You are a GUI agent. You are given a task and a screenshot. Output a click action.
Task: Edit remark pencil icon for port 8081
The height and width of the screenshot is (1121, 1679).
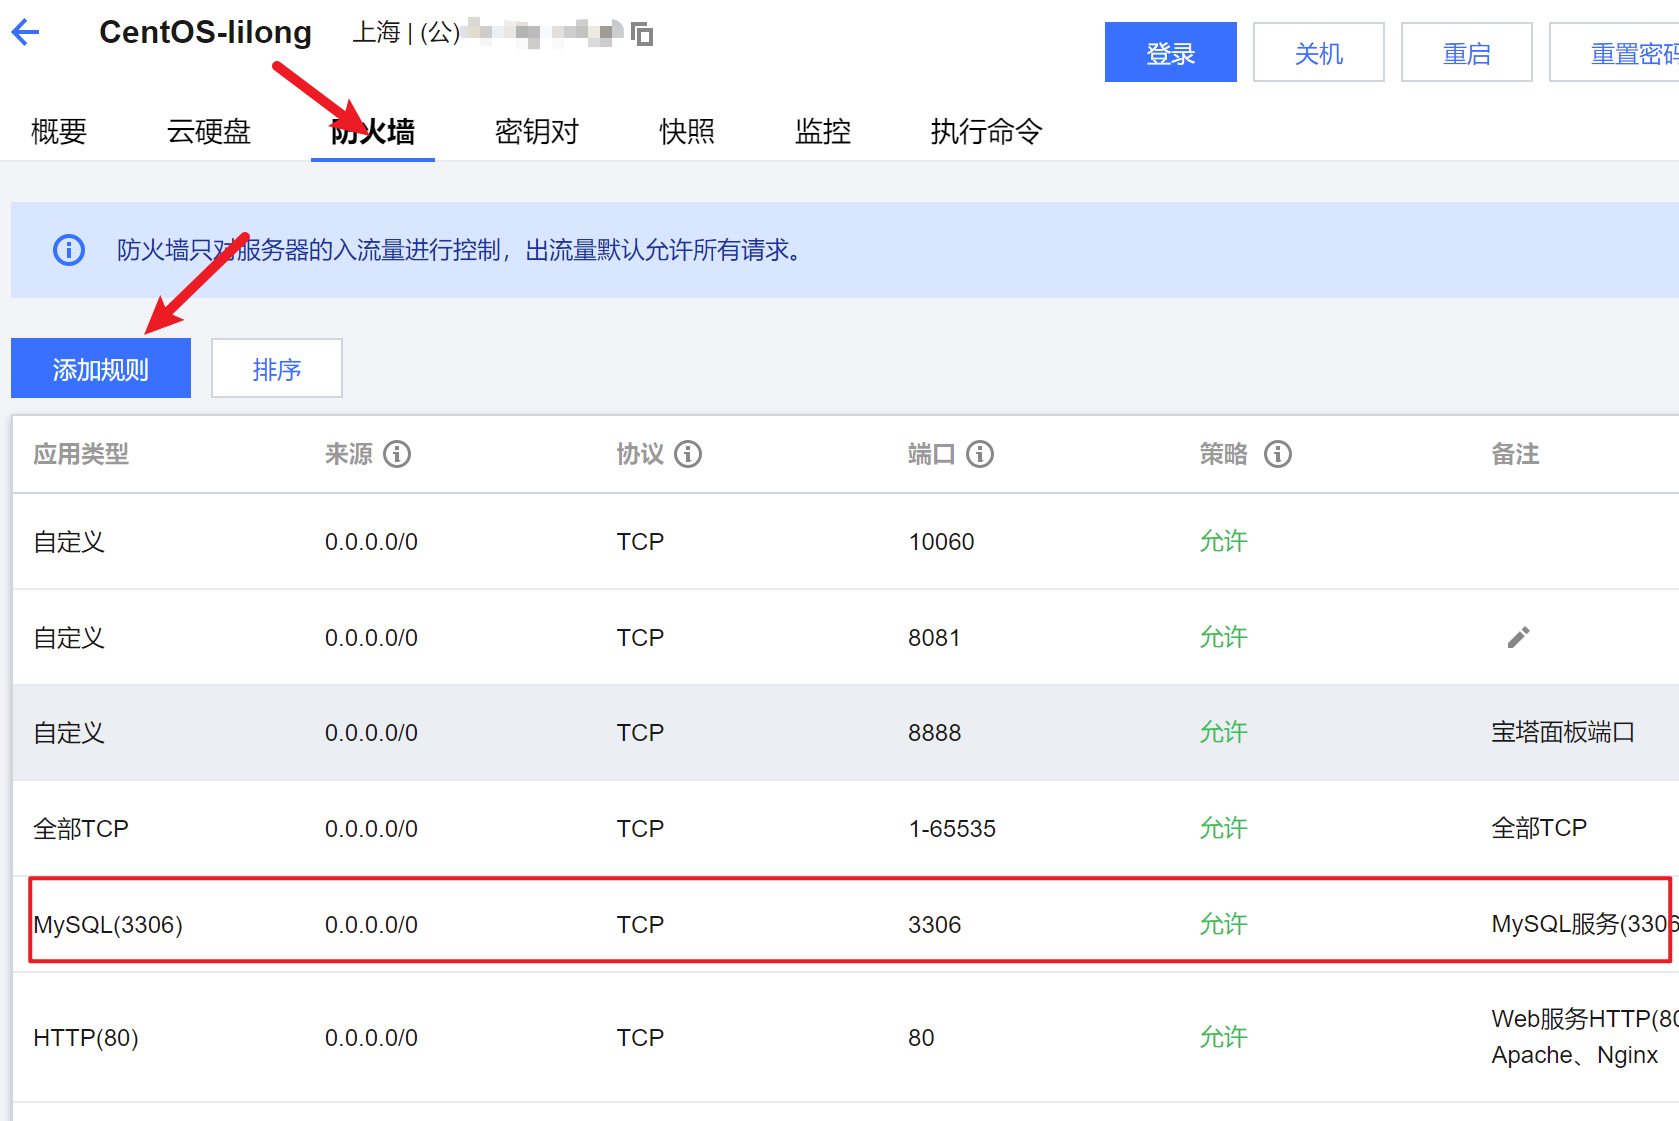click(x=1518, y=637)
